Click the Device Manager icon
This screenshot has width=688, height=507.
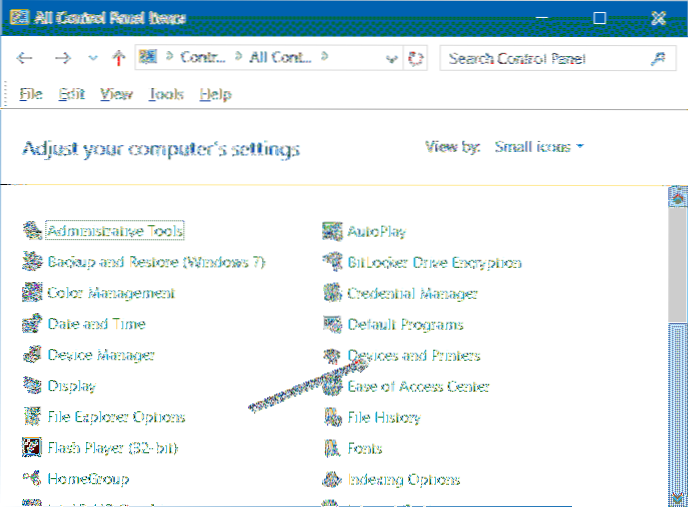click(x=31, y=355)
